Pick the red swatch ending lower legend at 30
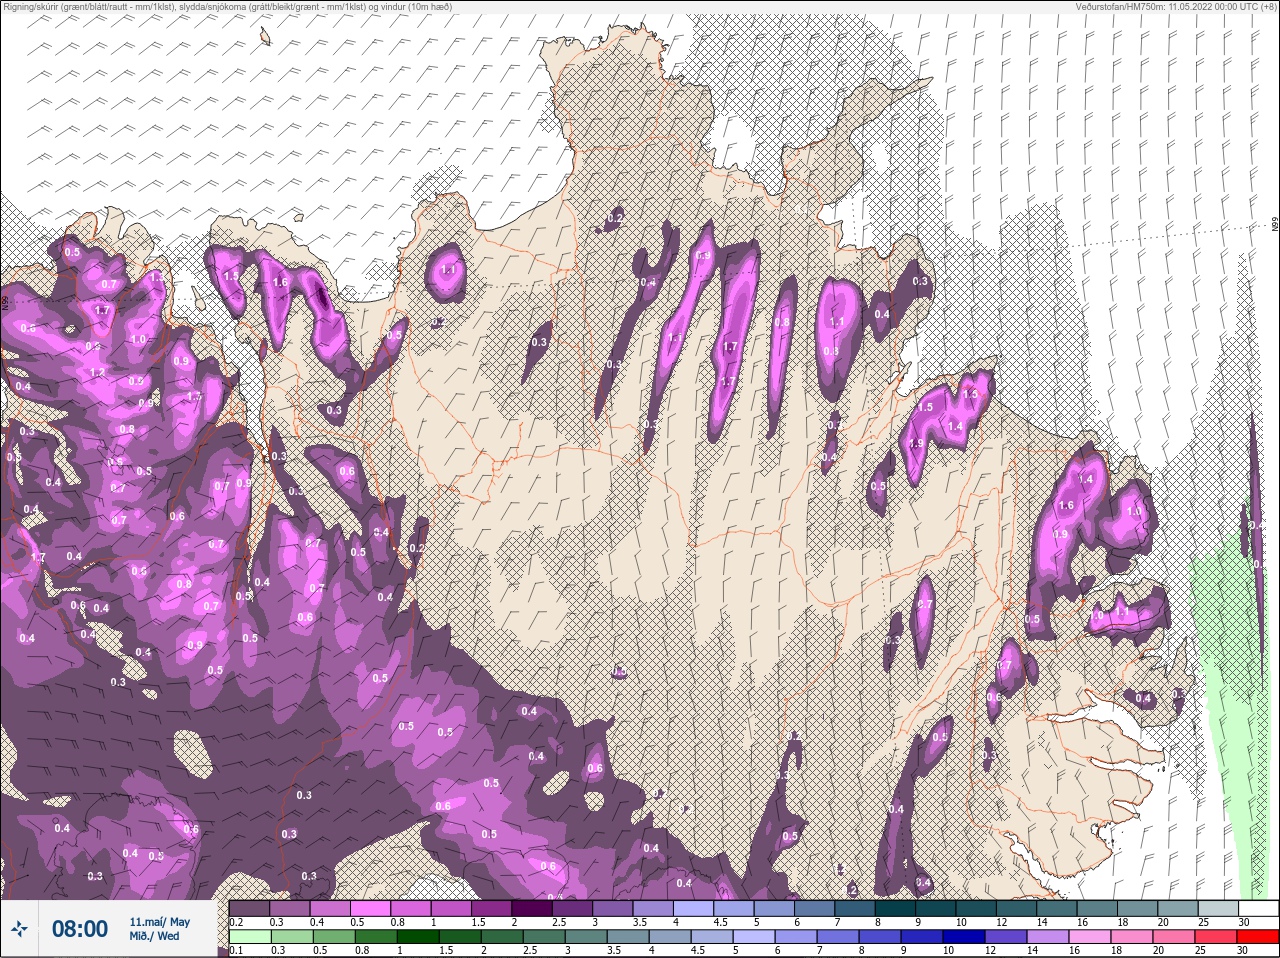Screen dimensions: 1280x958 [x=1258, y=936]
